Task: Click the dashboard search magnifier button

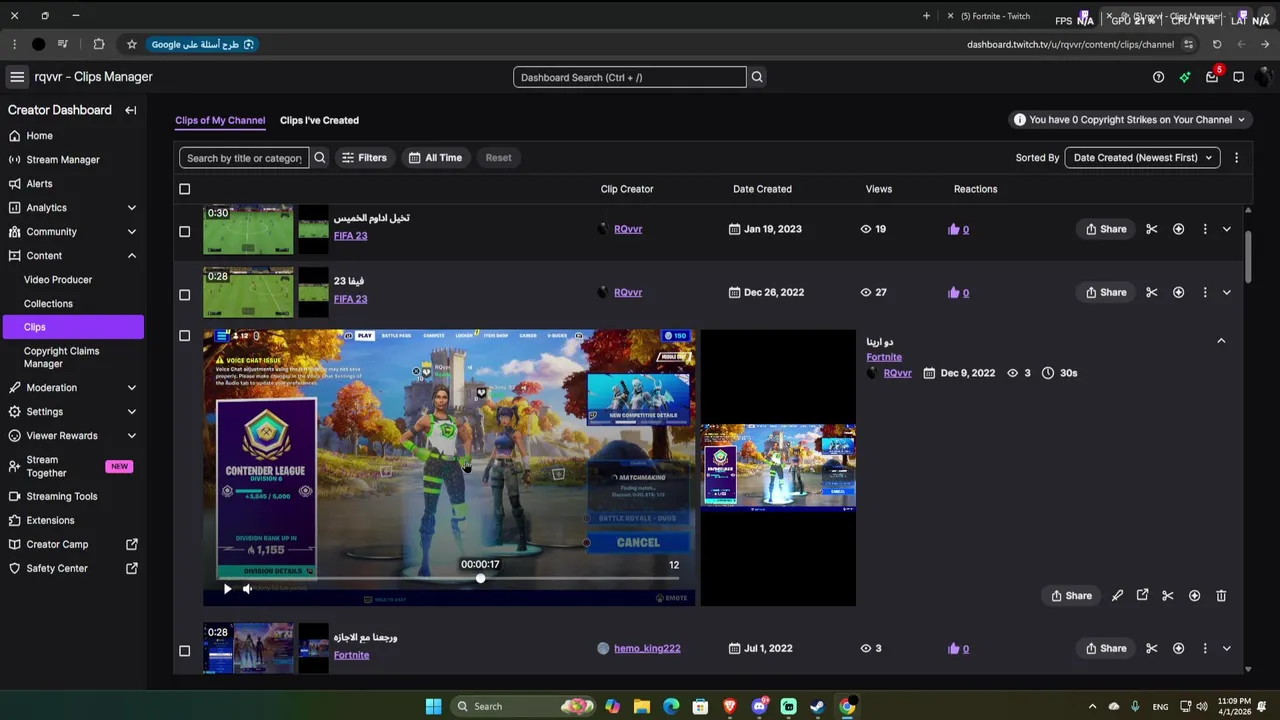Action: point(757,77)
